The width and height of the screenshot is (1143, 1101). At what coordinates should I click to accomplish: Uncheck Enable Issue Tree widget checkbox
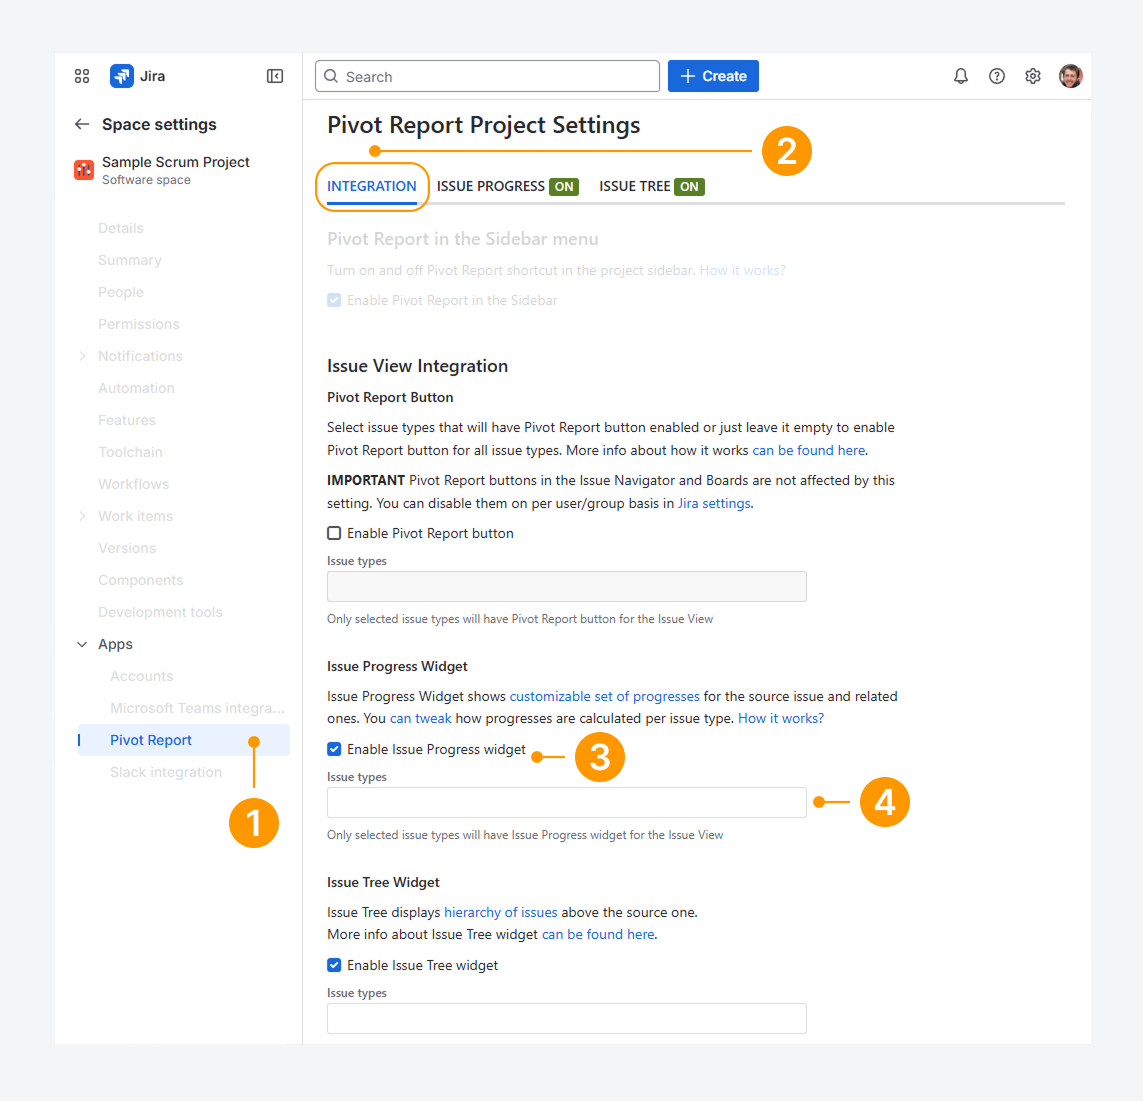click(334, 965)
